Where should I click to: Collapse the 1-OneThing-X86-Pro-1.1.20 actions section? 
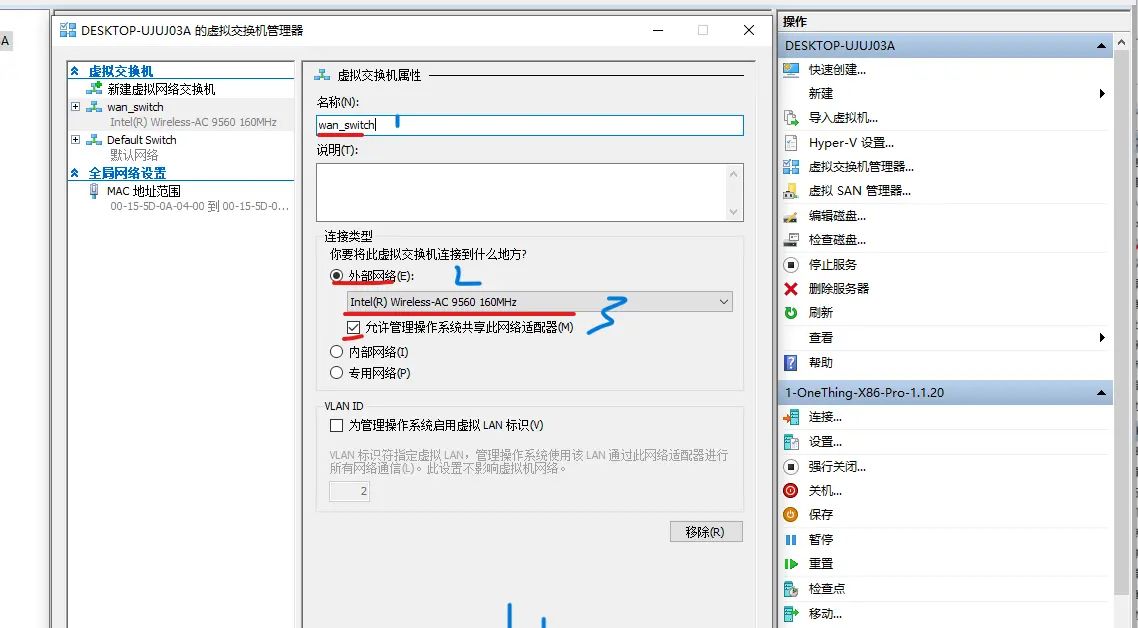[x=1101, y=393]
